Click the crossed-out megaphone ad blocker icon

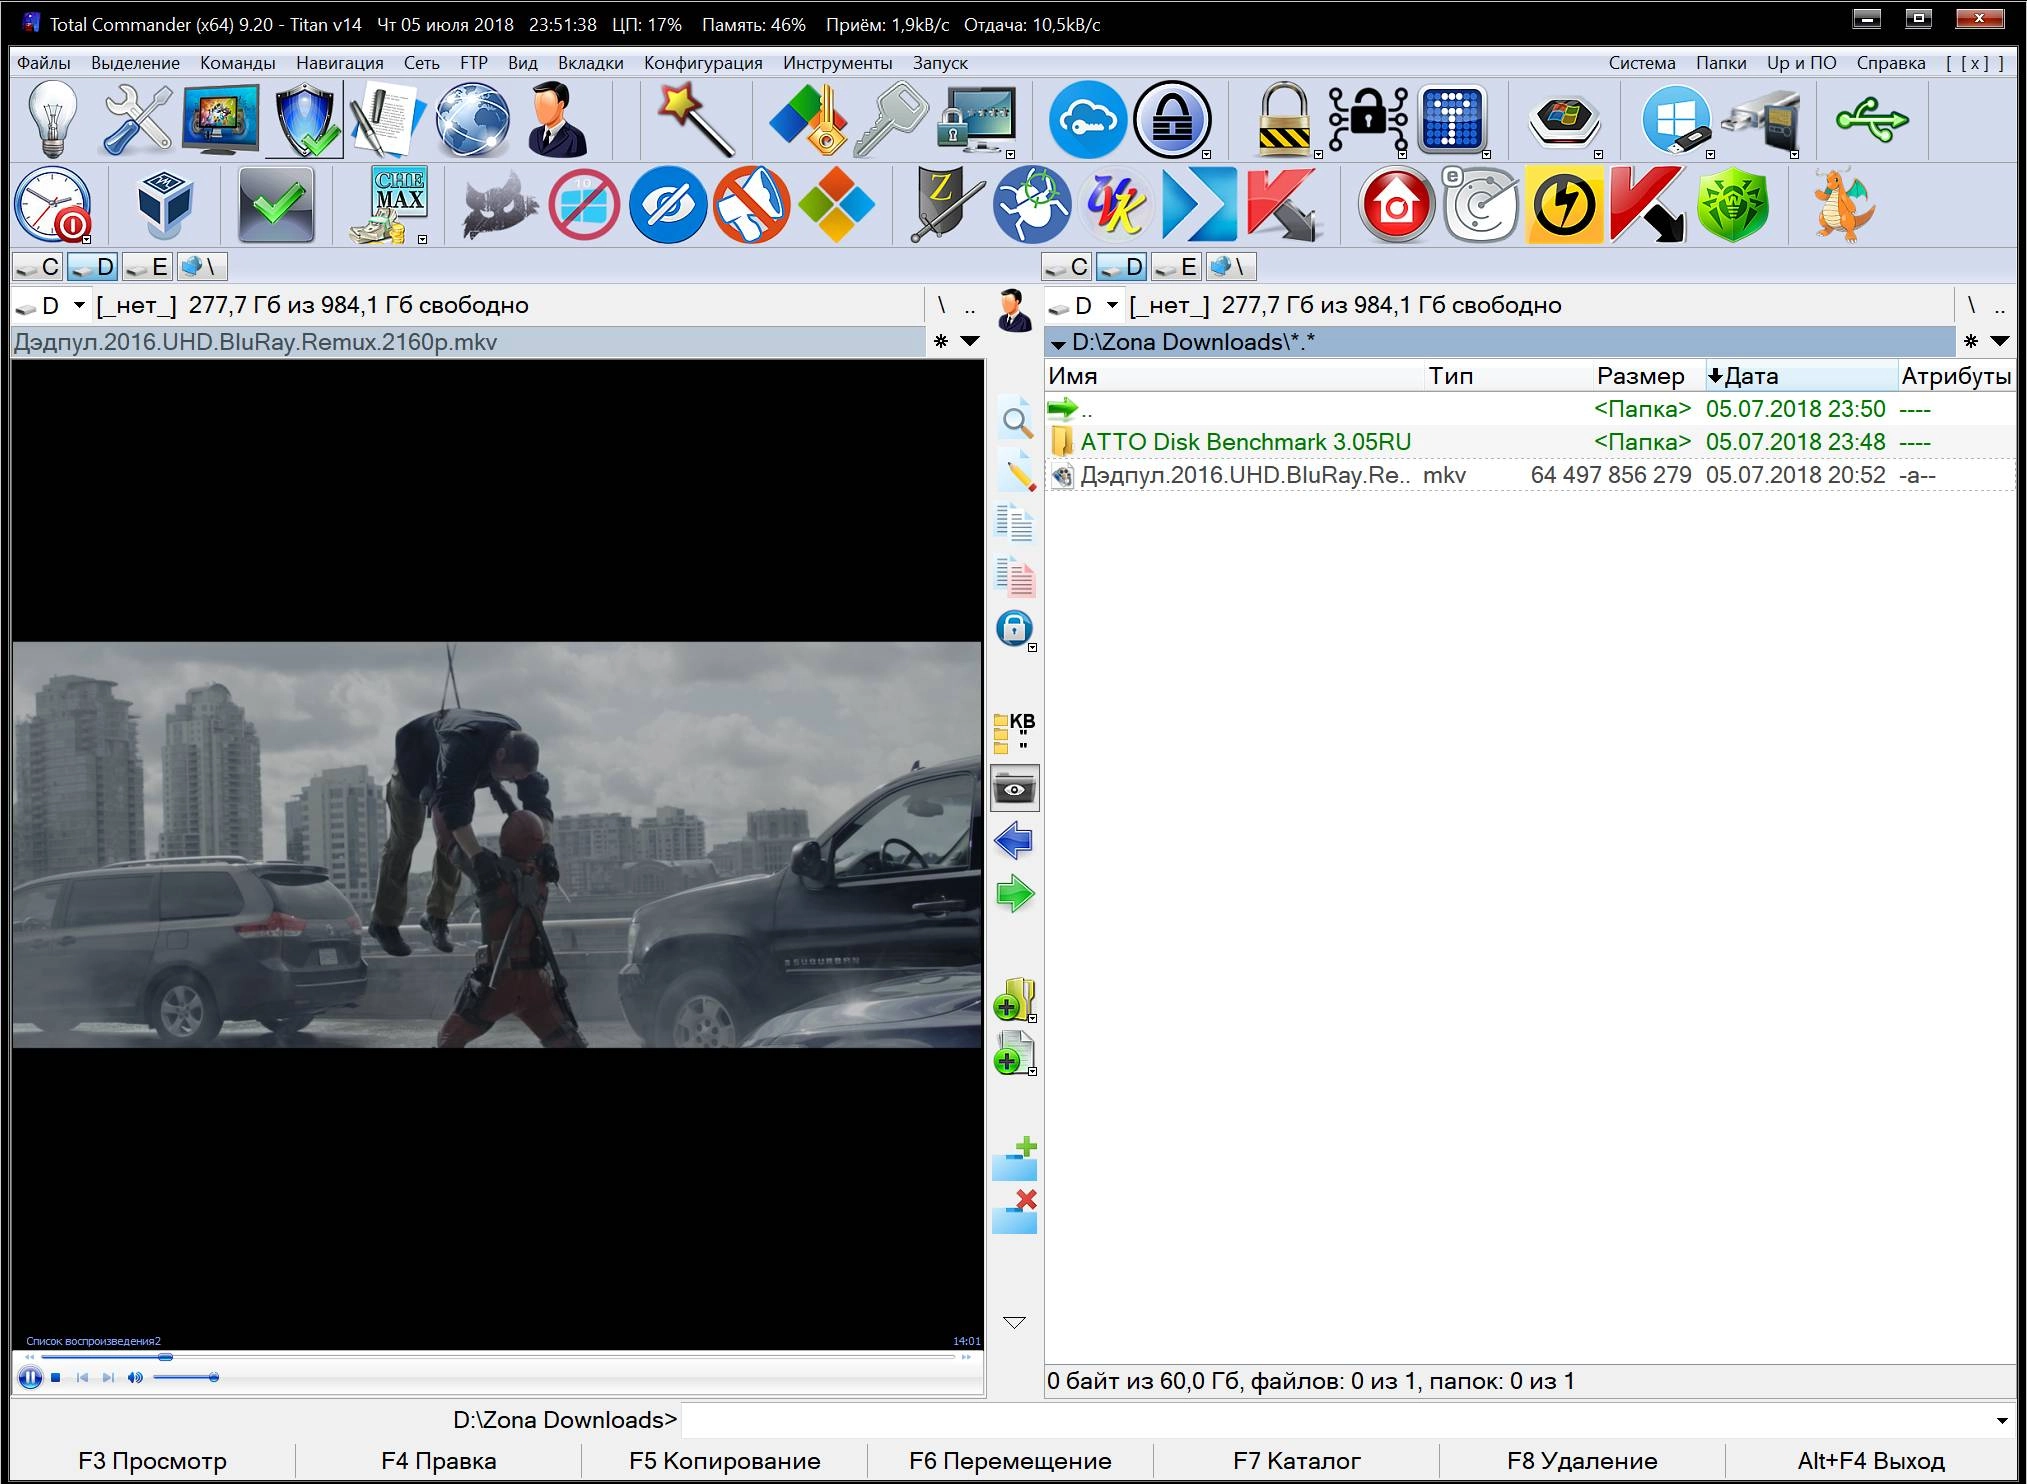point(751,205)
